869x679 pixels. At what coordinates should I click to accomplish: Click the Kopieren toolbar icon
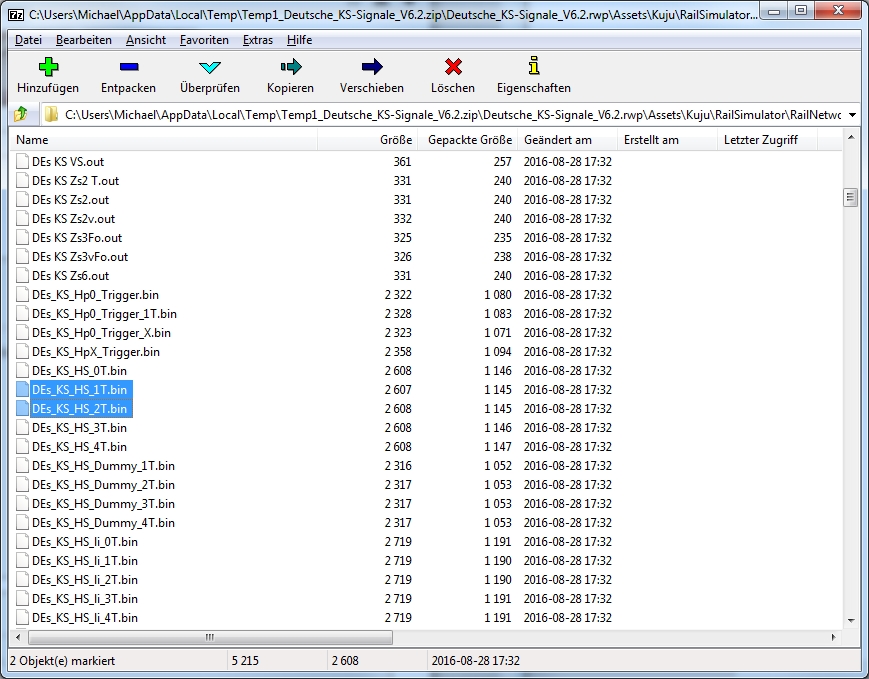tap(290, 68)
